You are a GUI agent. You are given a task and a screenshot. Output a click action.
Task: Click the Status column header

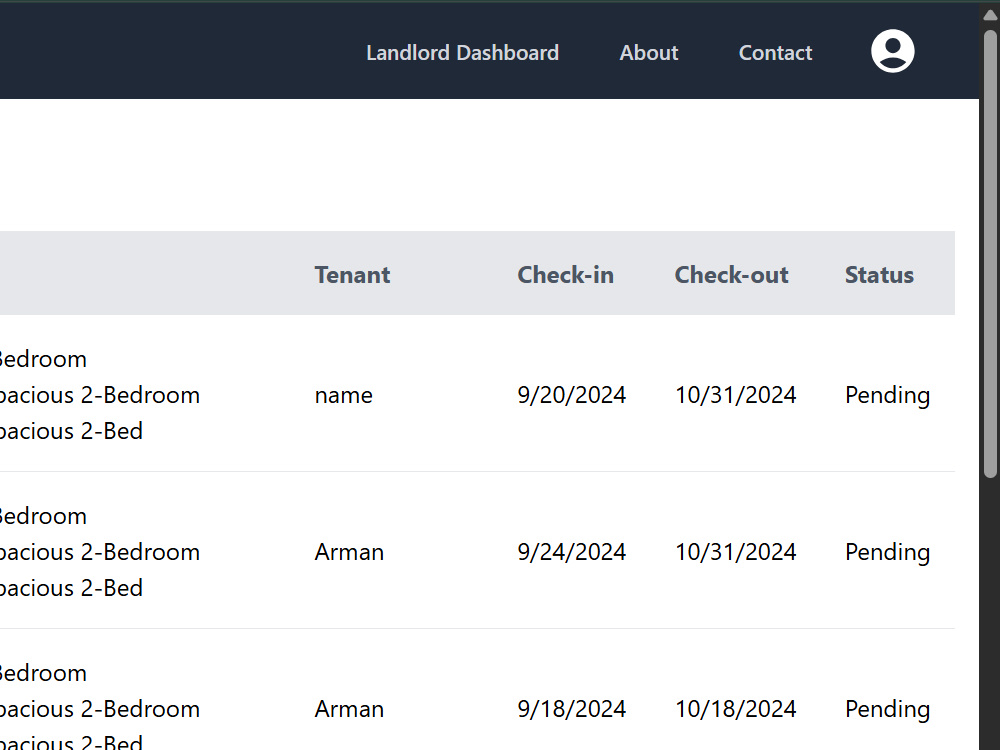tap(879, 275)
